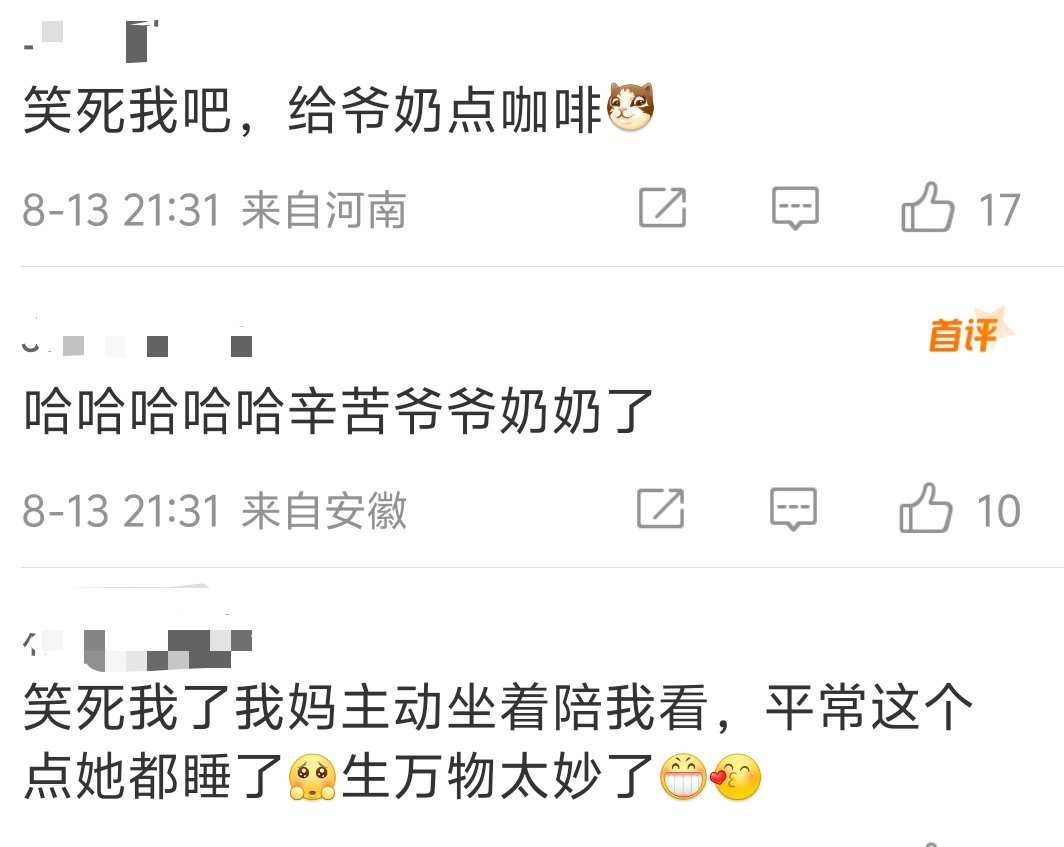Open comment text 哈哈哈哈哈辛苦爷爷奶奶了

338,411
